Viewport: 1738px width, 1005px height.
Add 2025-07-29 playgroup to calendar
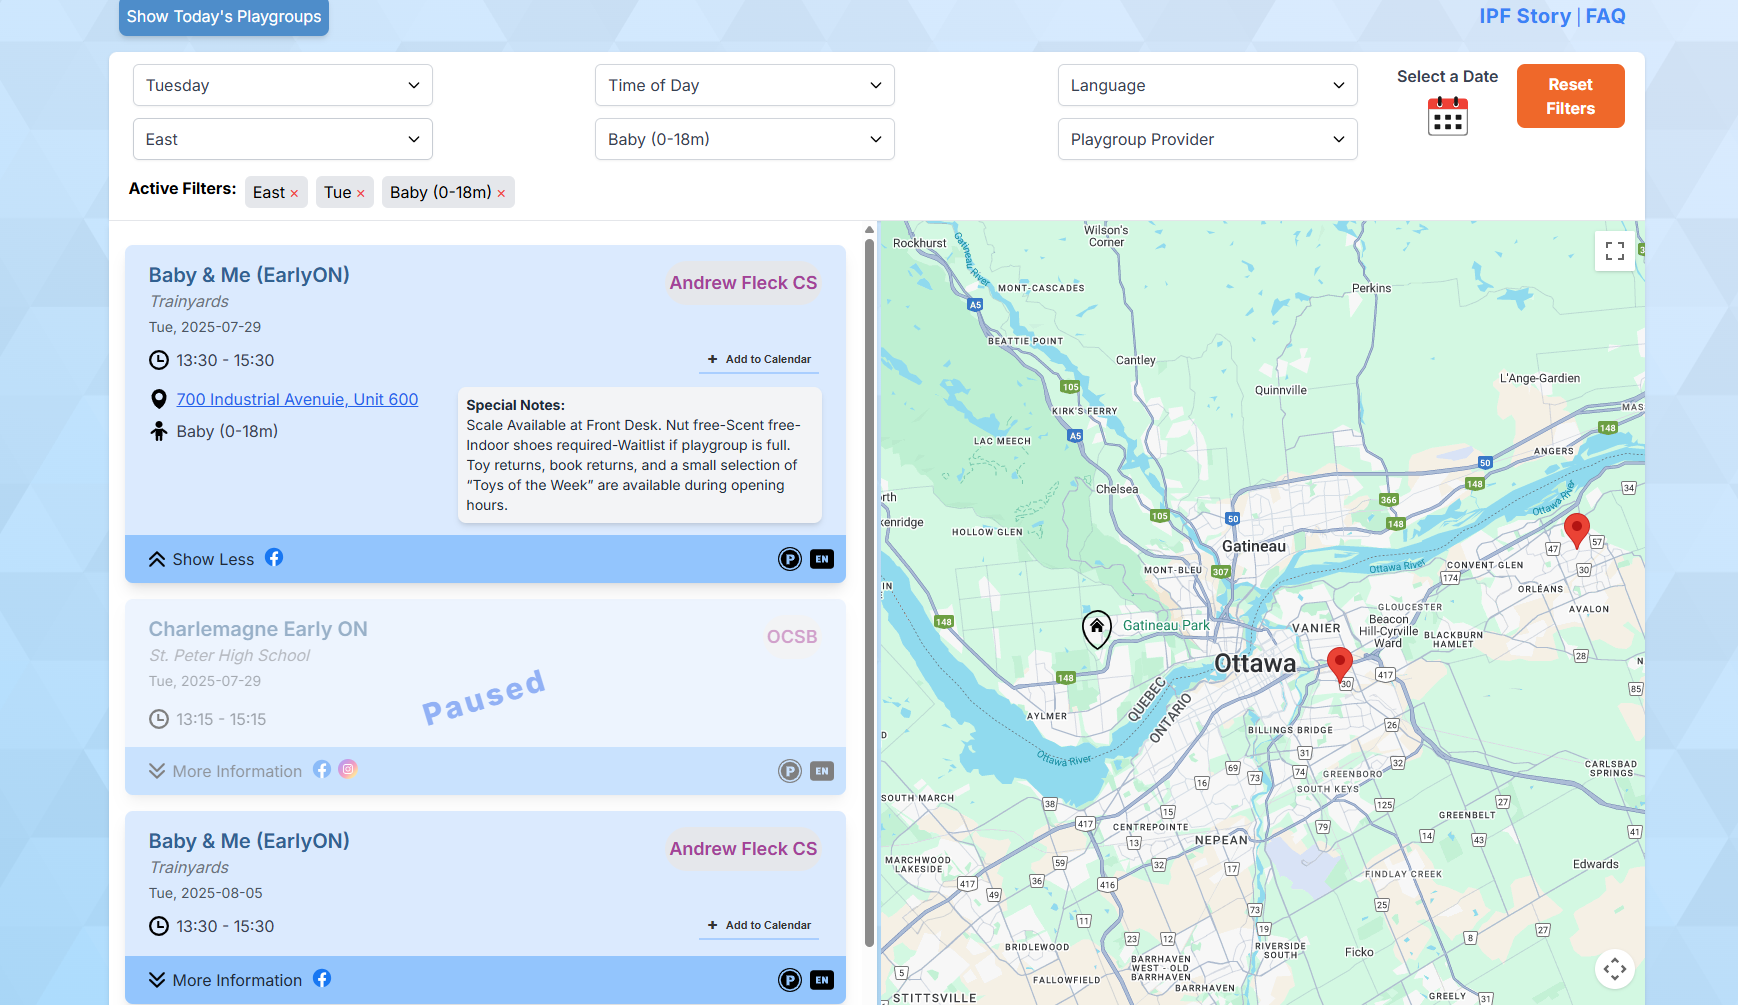click(759, 359)
